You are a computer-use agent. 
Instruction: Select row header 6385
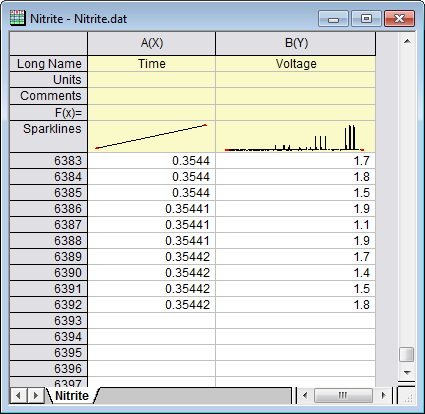click(x=49, y=193)
